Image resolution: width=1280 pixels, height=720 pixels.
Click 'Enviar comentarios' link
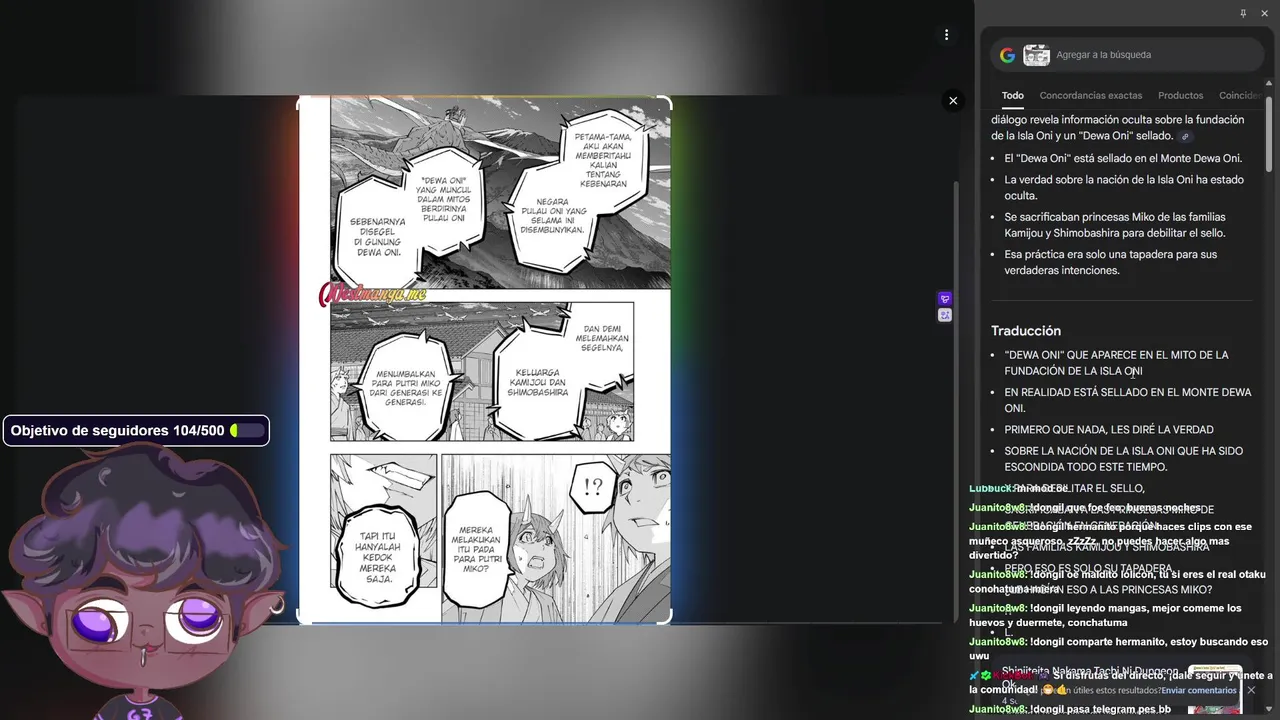click(1199, 690)
